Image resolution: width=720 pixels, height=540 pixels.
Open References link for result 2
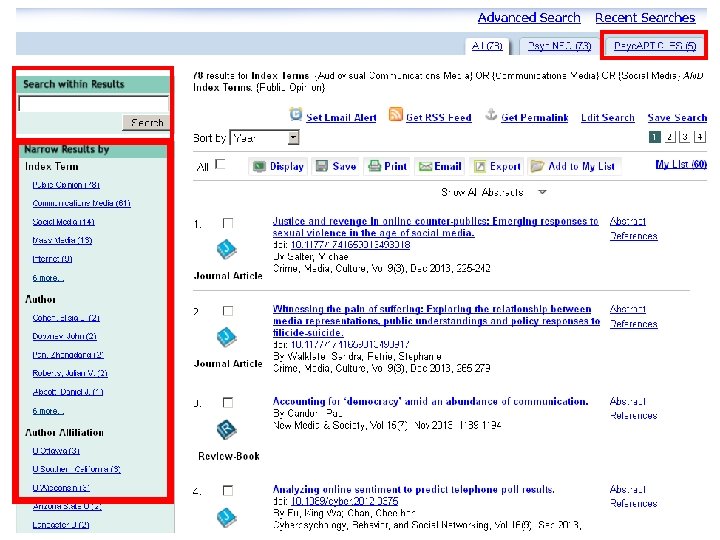coord(634,324)
